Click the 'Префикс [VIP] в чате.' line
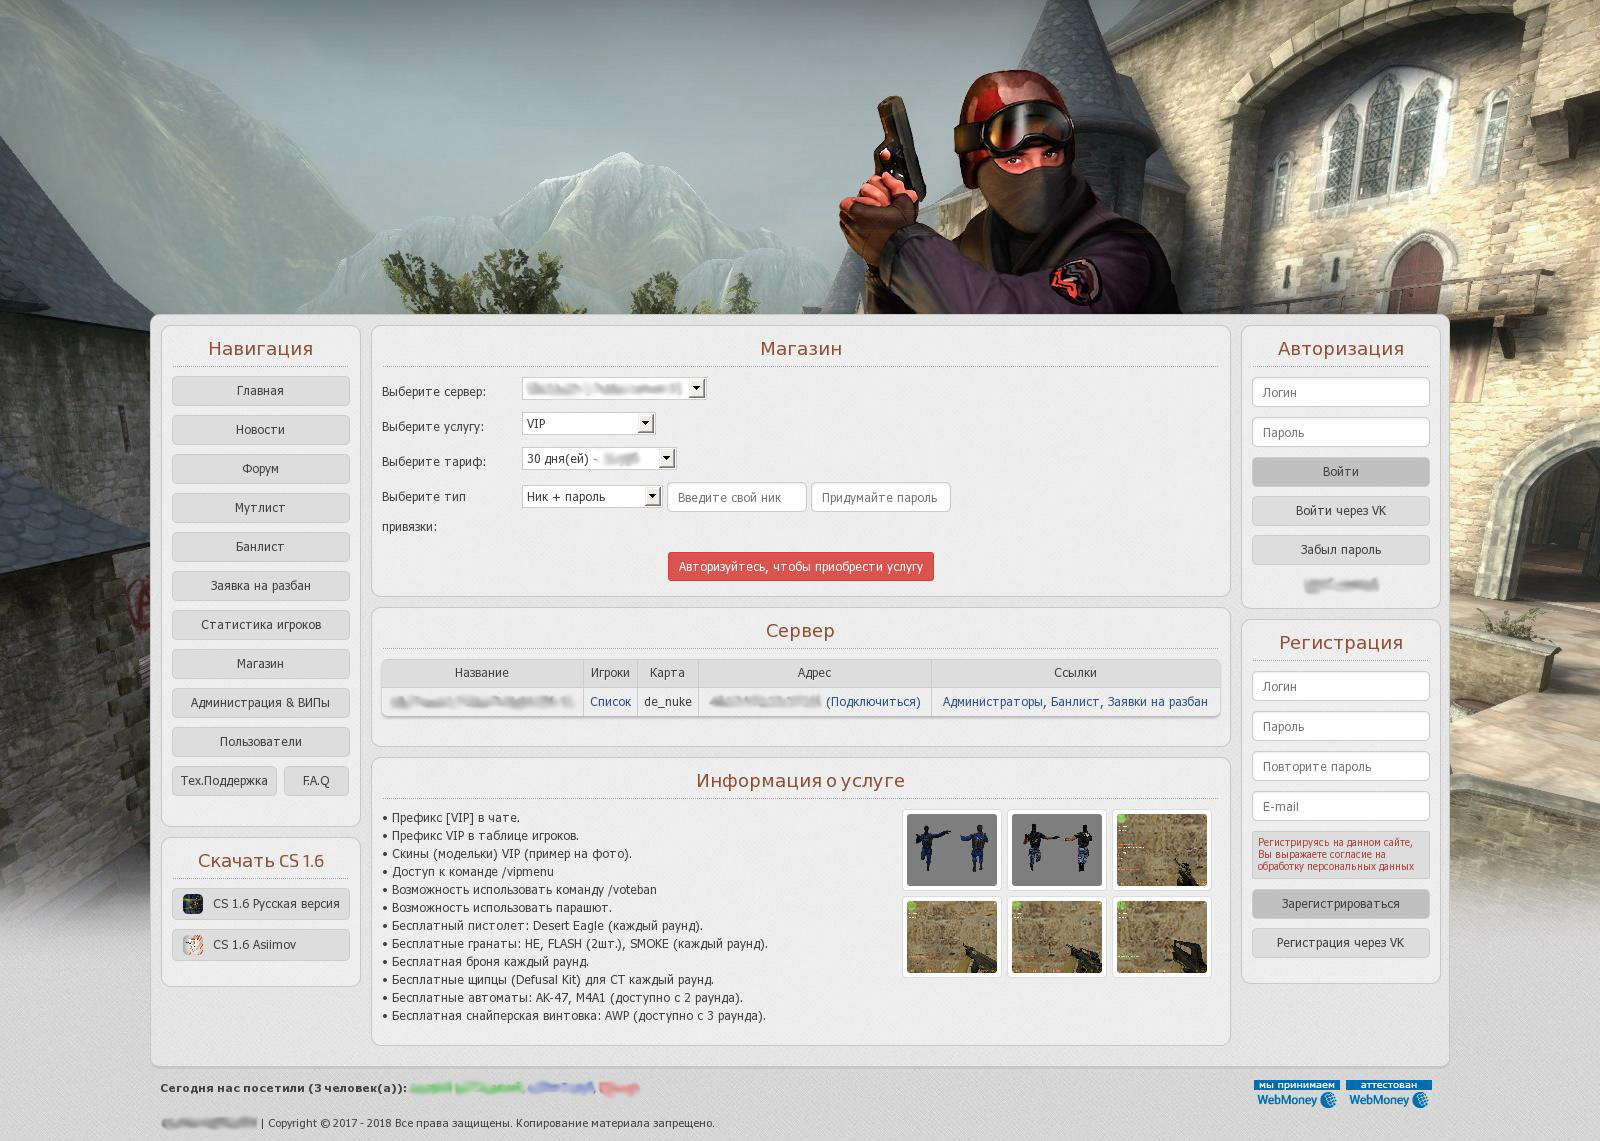The height and width of the screenshot is (1141, 1600). pos(451,818)
